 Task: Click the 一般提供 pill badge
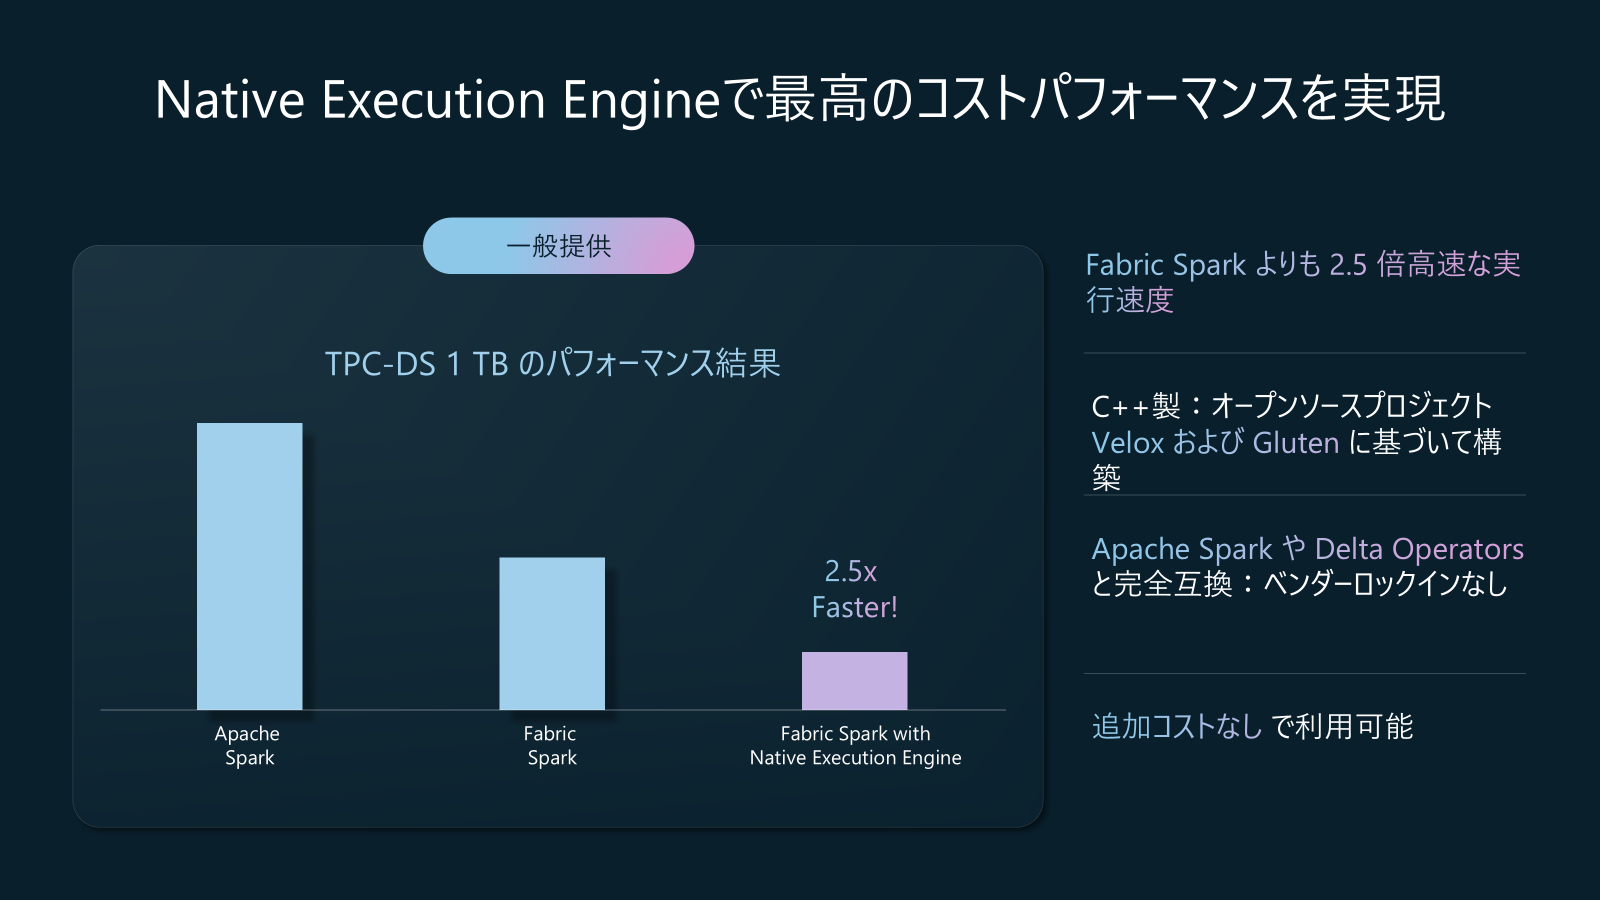(x=558, y=246)
